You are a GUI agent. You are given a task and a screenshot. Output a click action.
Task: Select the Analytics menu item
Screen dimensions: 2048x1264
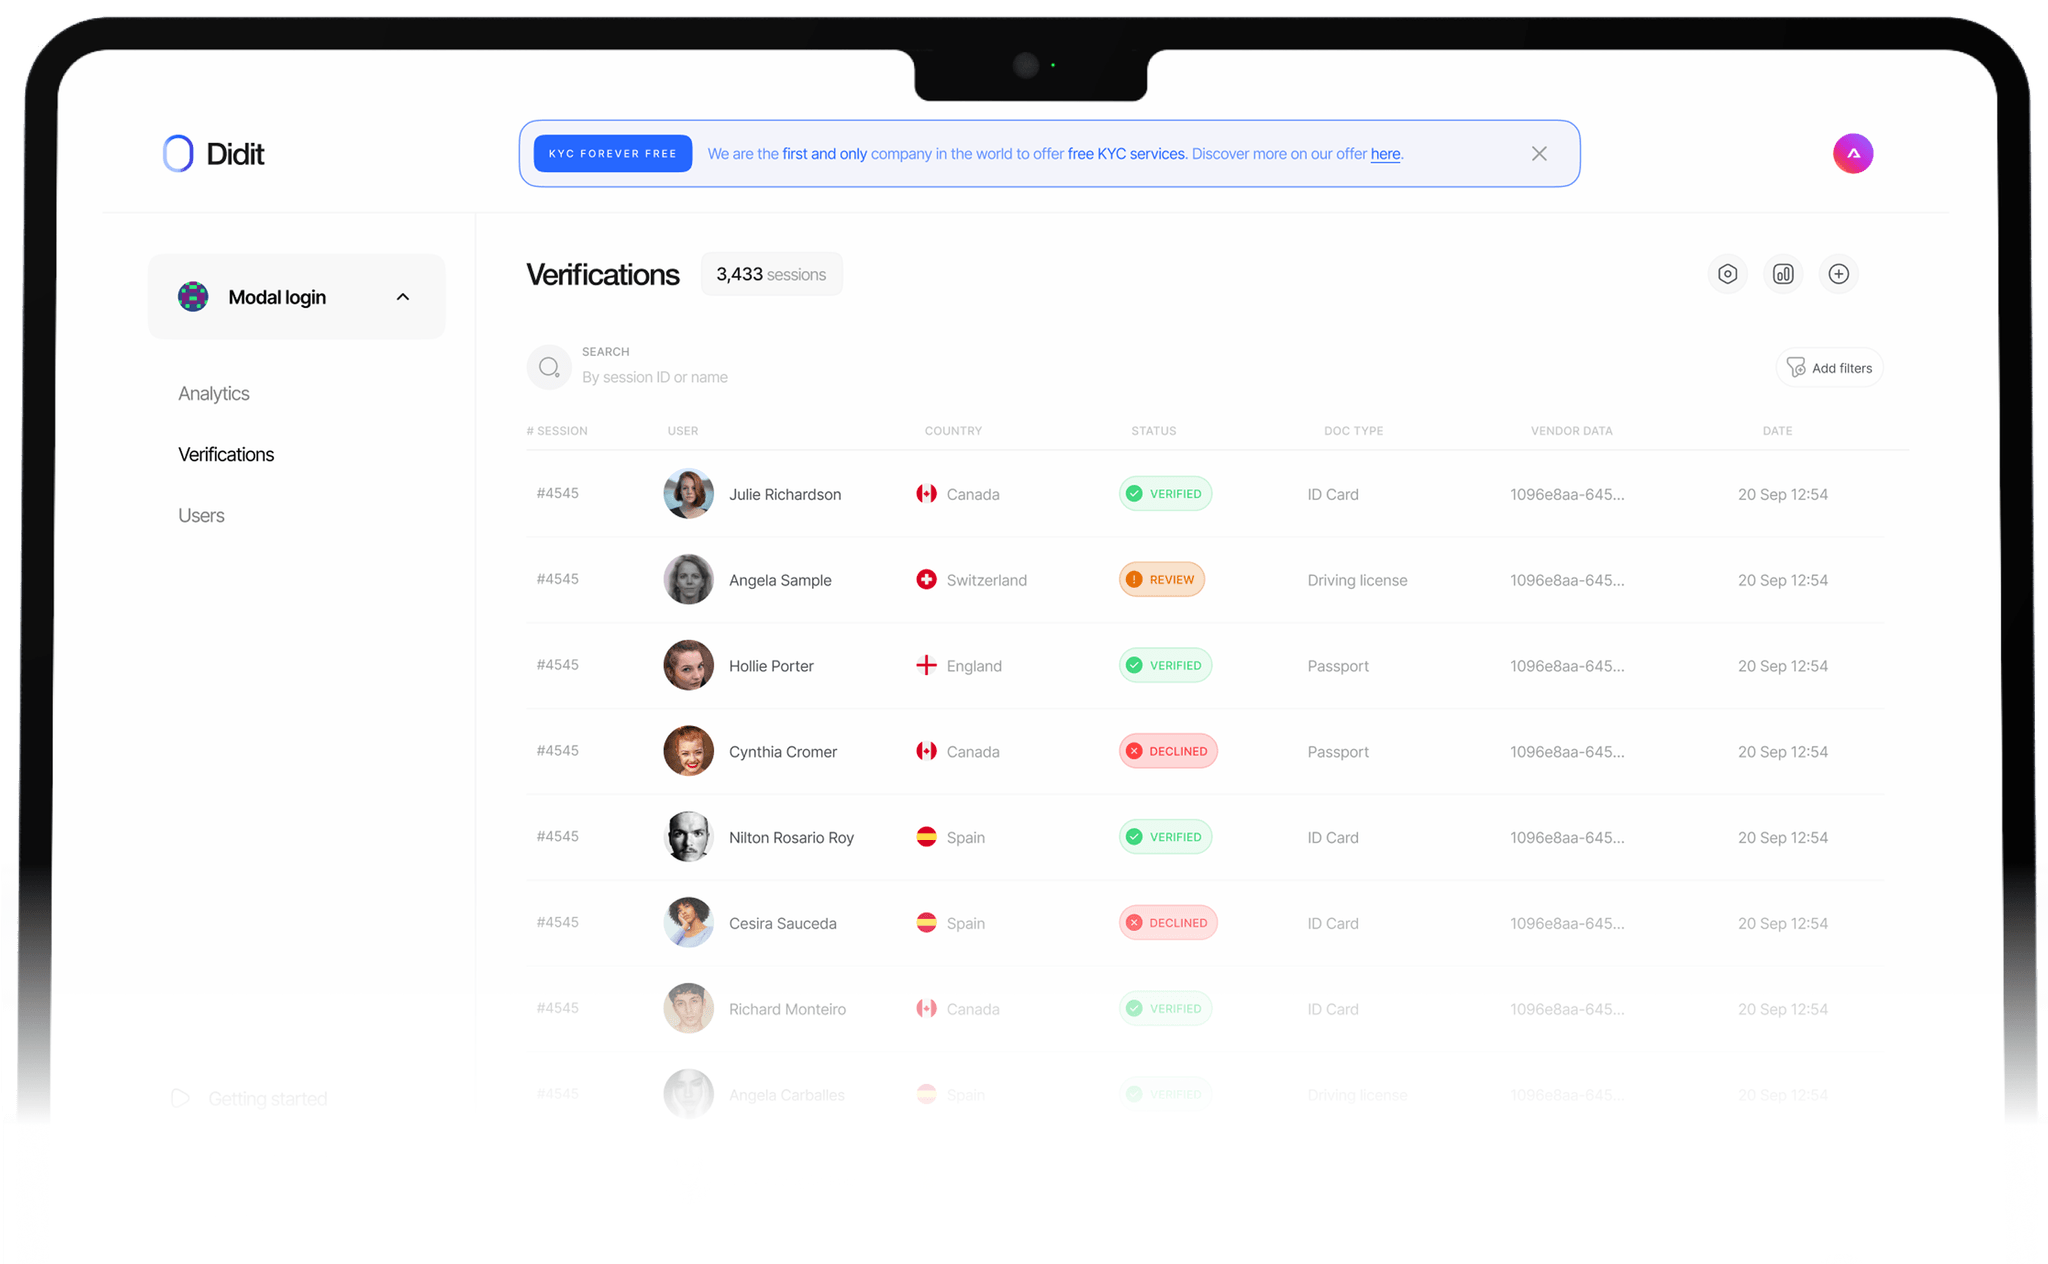[x=212, y=392]
